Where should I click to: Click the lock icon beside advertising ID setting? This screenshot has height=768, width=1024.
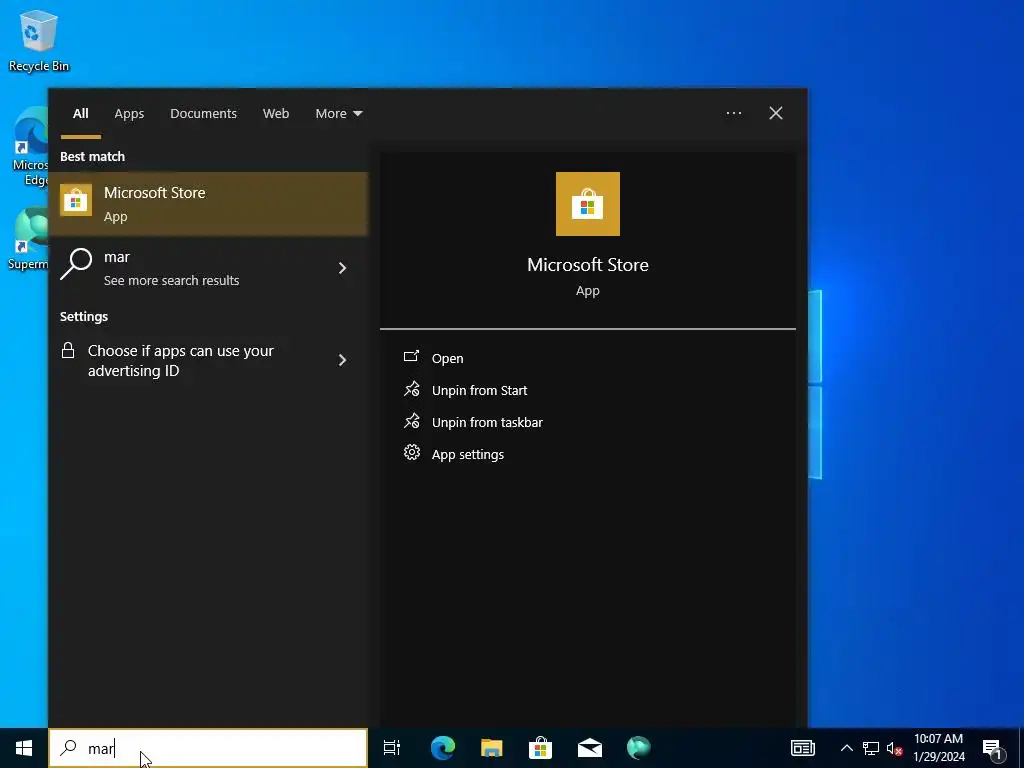click(68, 351)
